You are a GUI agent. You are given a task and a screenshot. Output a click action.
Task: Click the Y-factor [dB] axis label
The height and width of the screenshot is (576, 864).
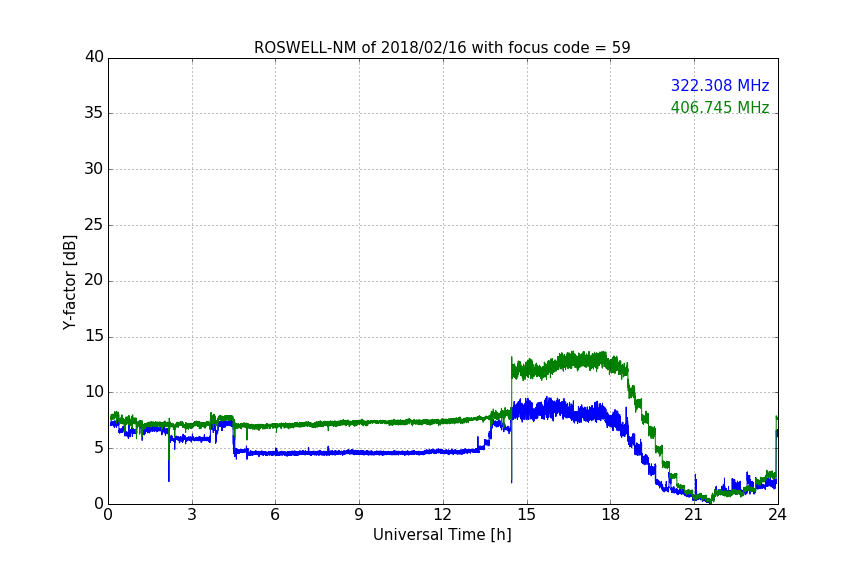click(x=69, y=282)
